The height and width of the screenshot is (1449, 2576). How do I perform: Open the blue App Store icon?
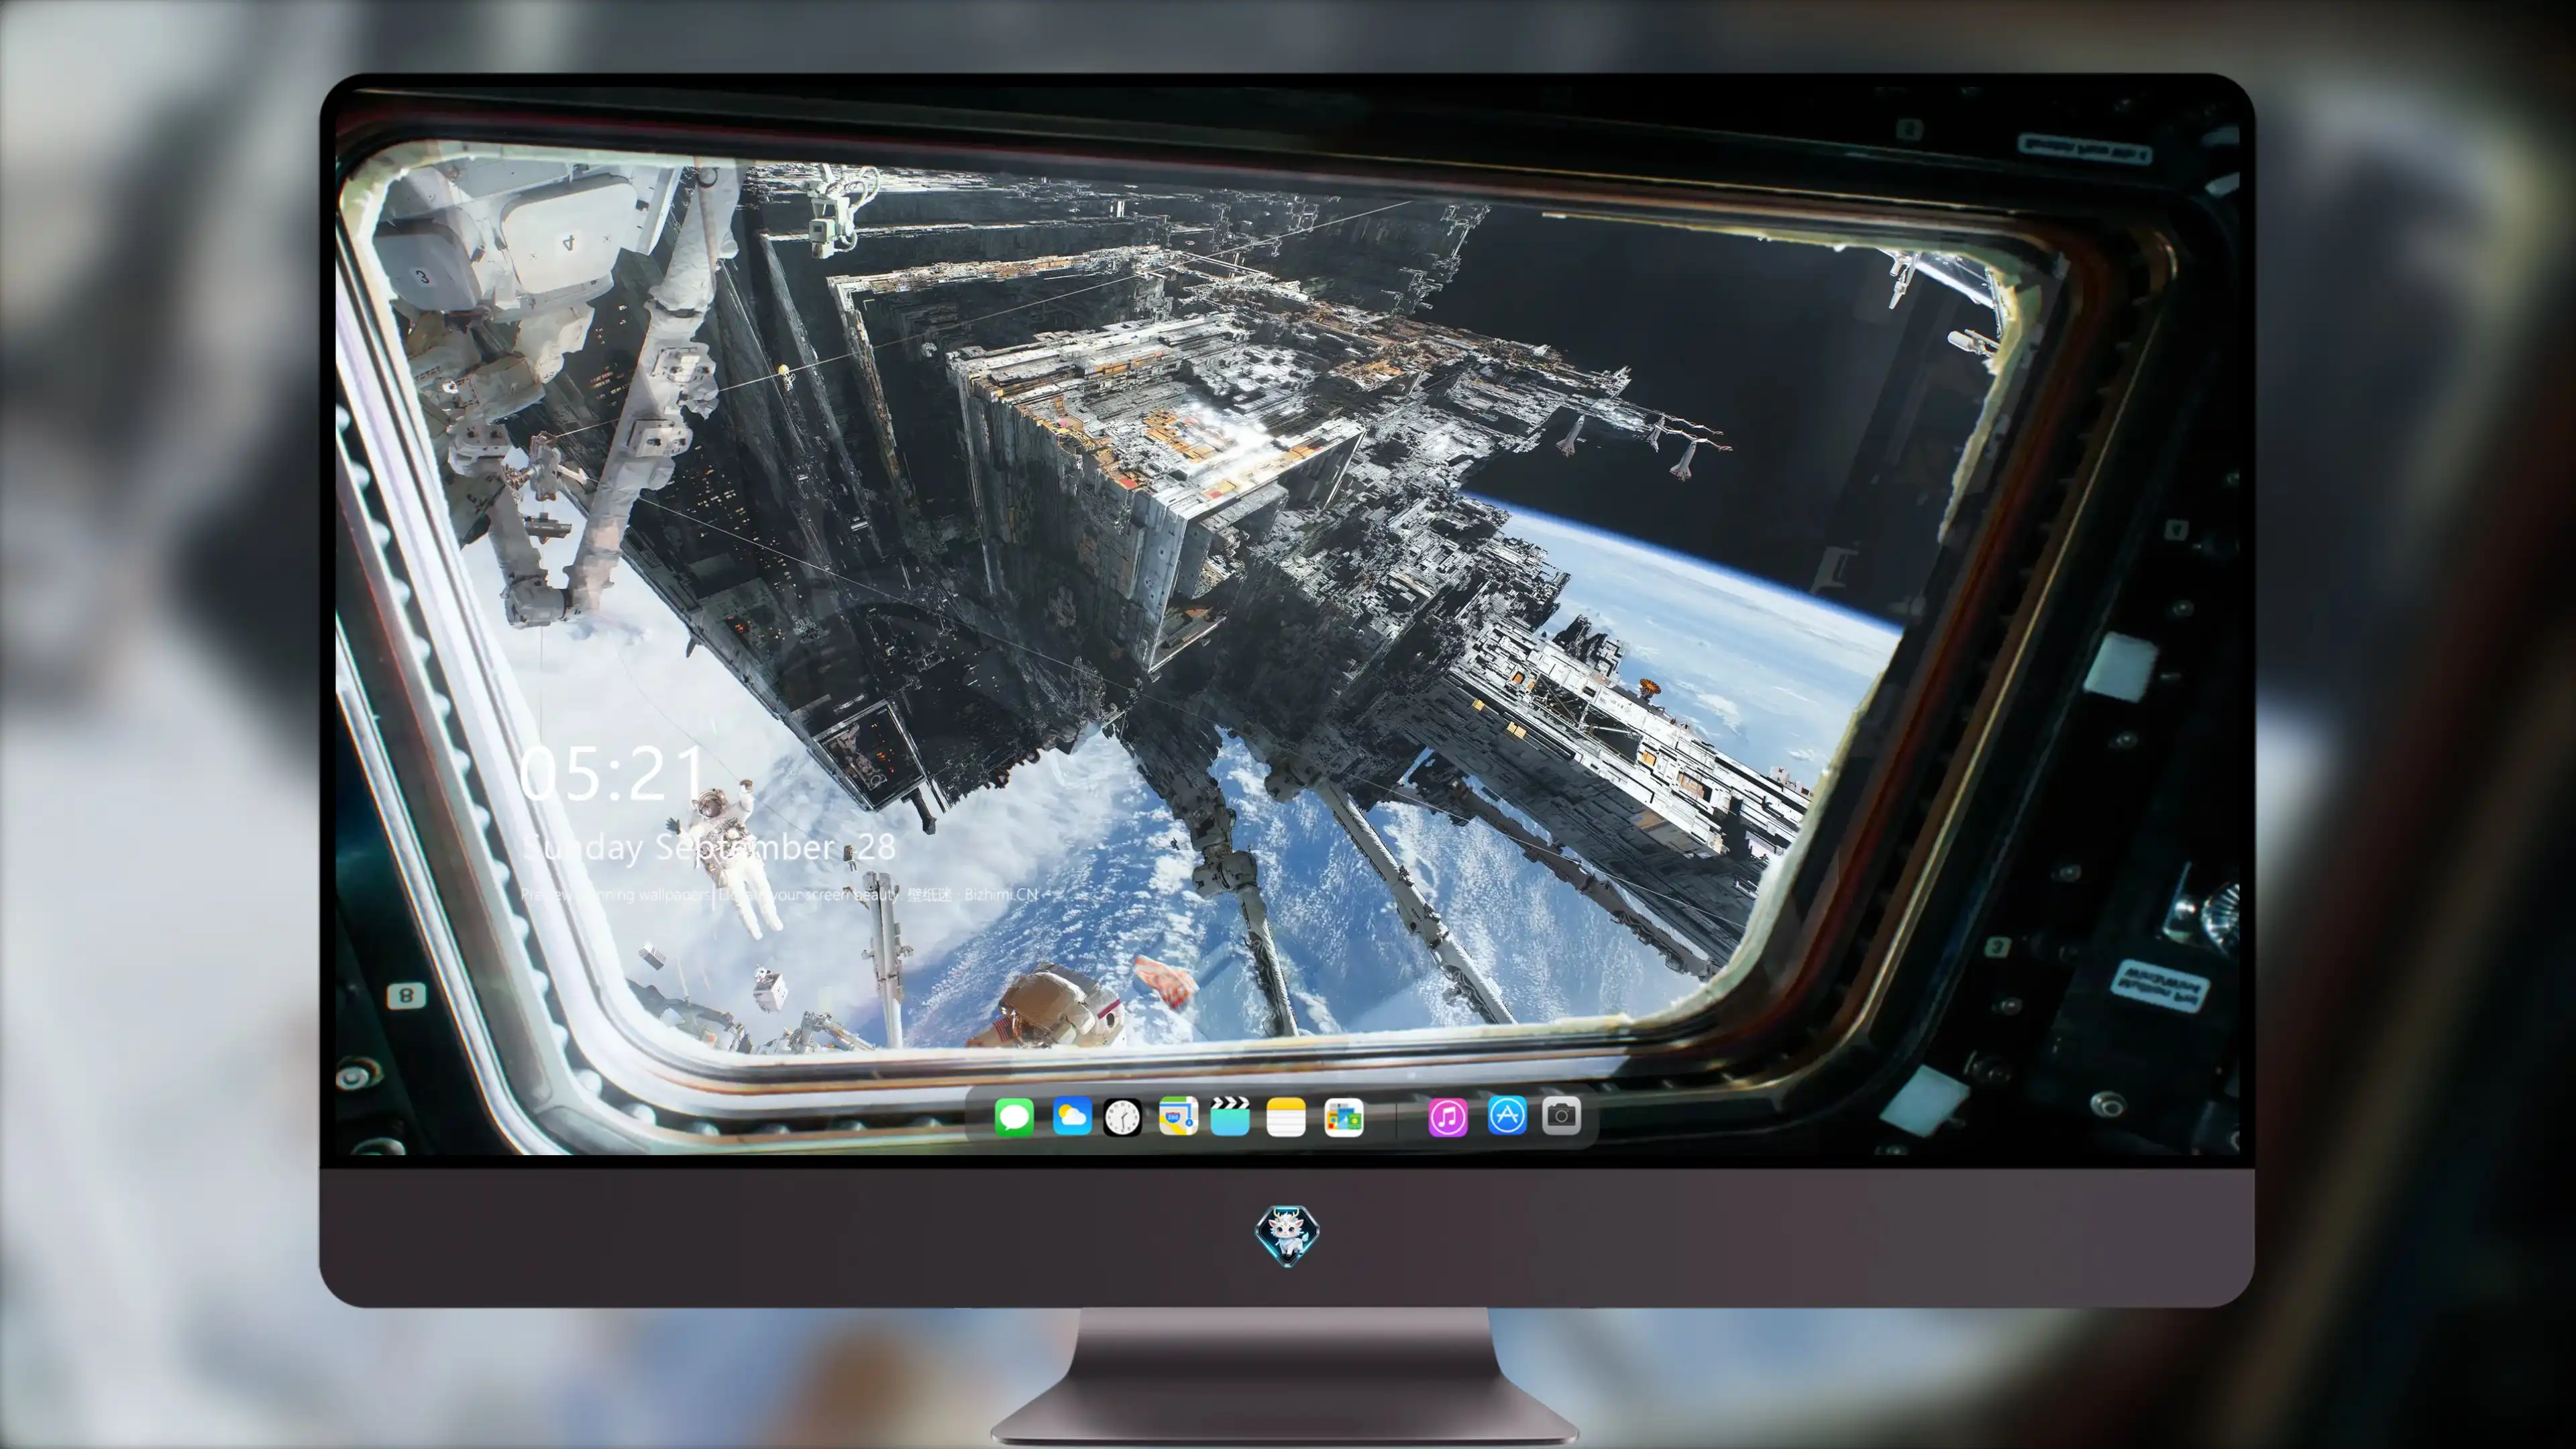point(1507,1115)
